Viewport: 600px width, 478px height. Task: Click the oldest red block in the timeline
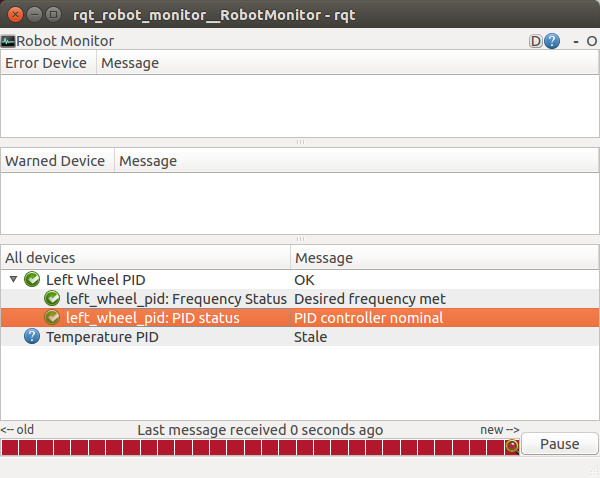coord(9,447)
